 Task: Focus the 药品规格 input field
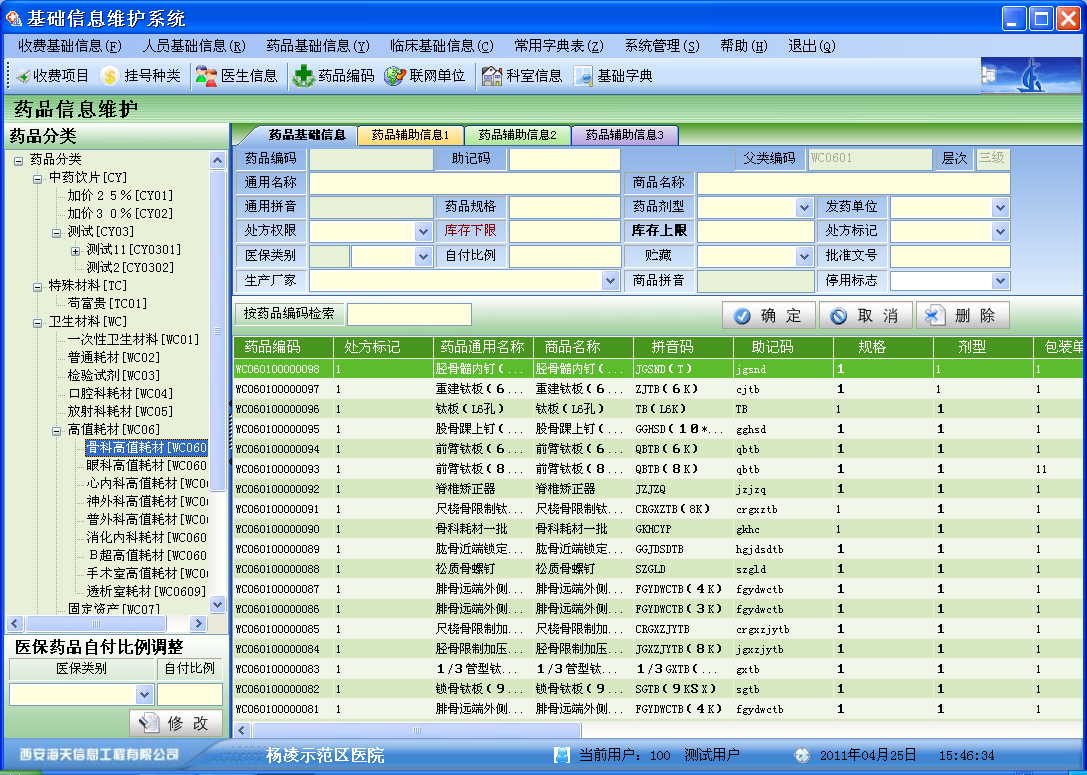[x=564, y=207]
